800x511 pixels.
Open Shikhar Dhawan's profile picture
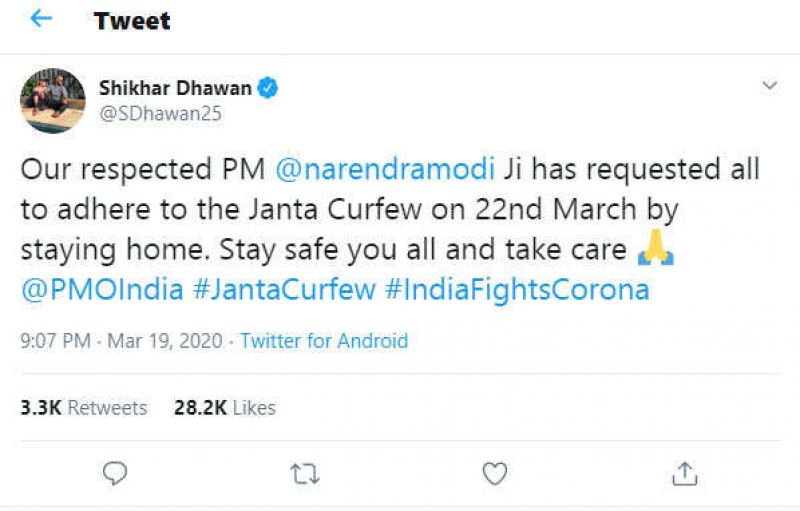(53, 100)
